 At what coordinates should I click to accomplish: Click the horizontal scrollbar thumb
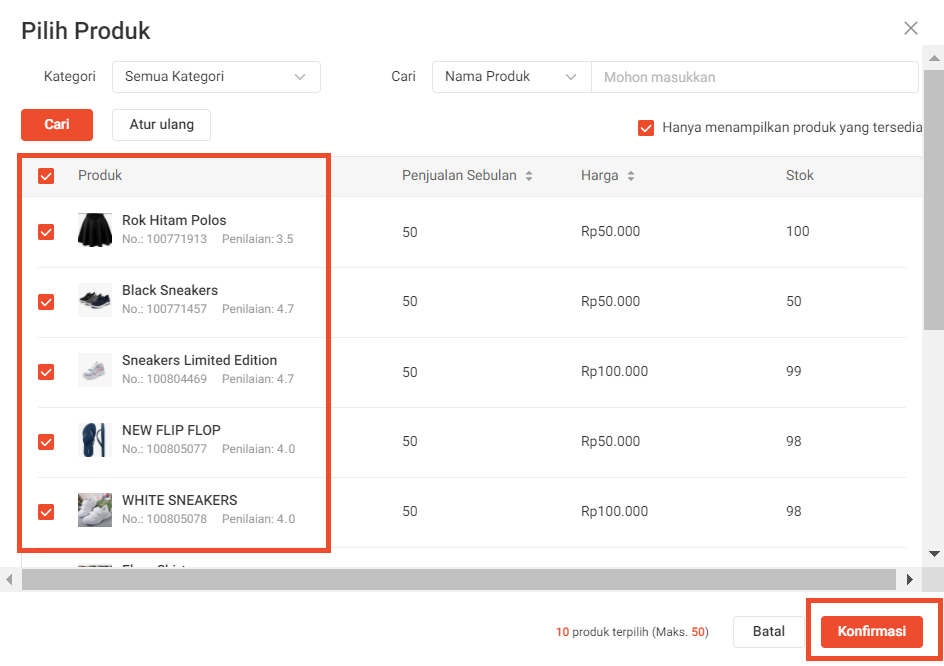click(459, 579)
